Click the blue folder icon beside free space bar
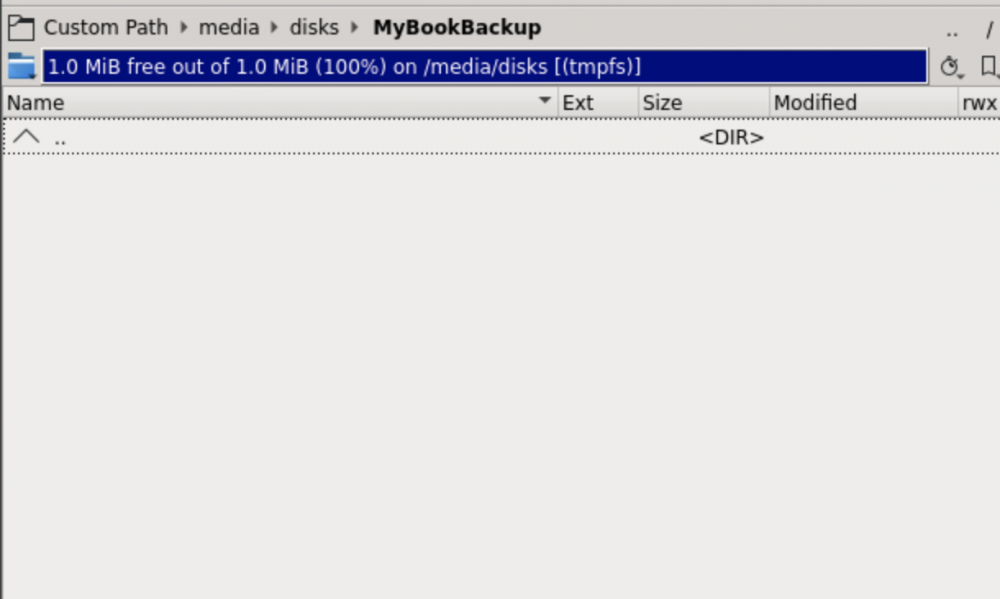 [21, 66]
